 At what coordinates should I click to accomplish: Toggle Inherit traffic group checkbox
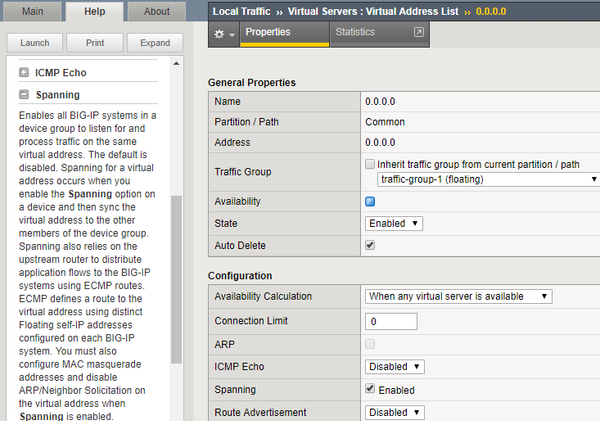click(x=370, y=164)
